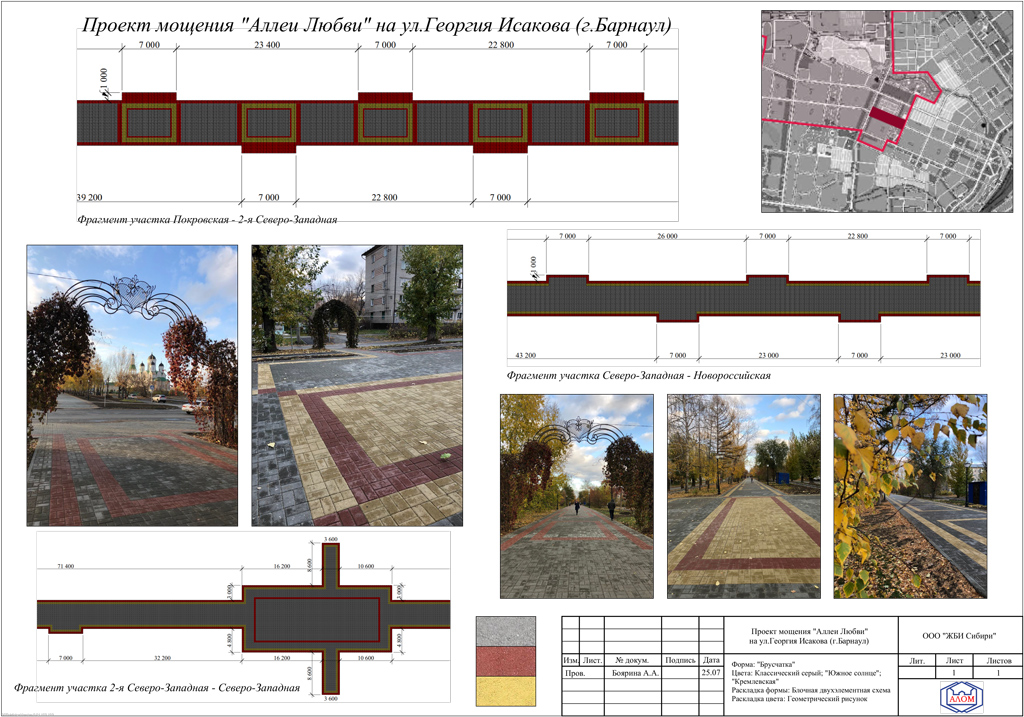Click the project name in the title block

point(809,636)
